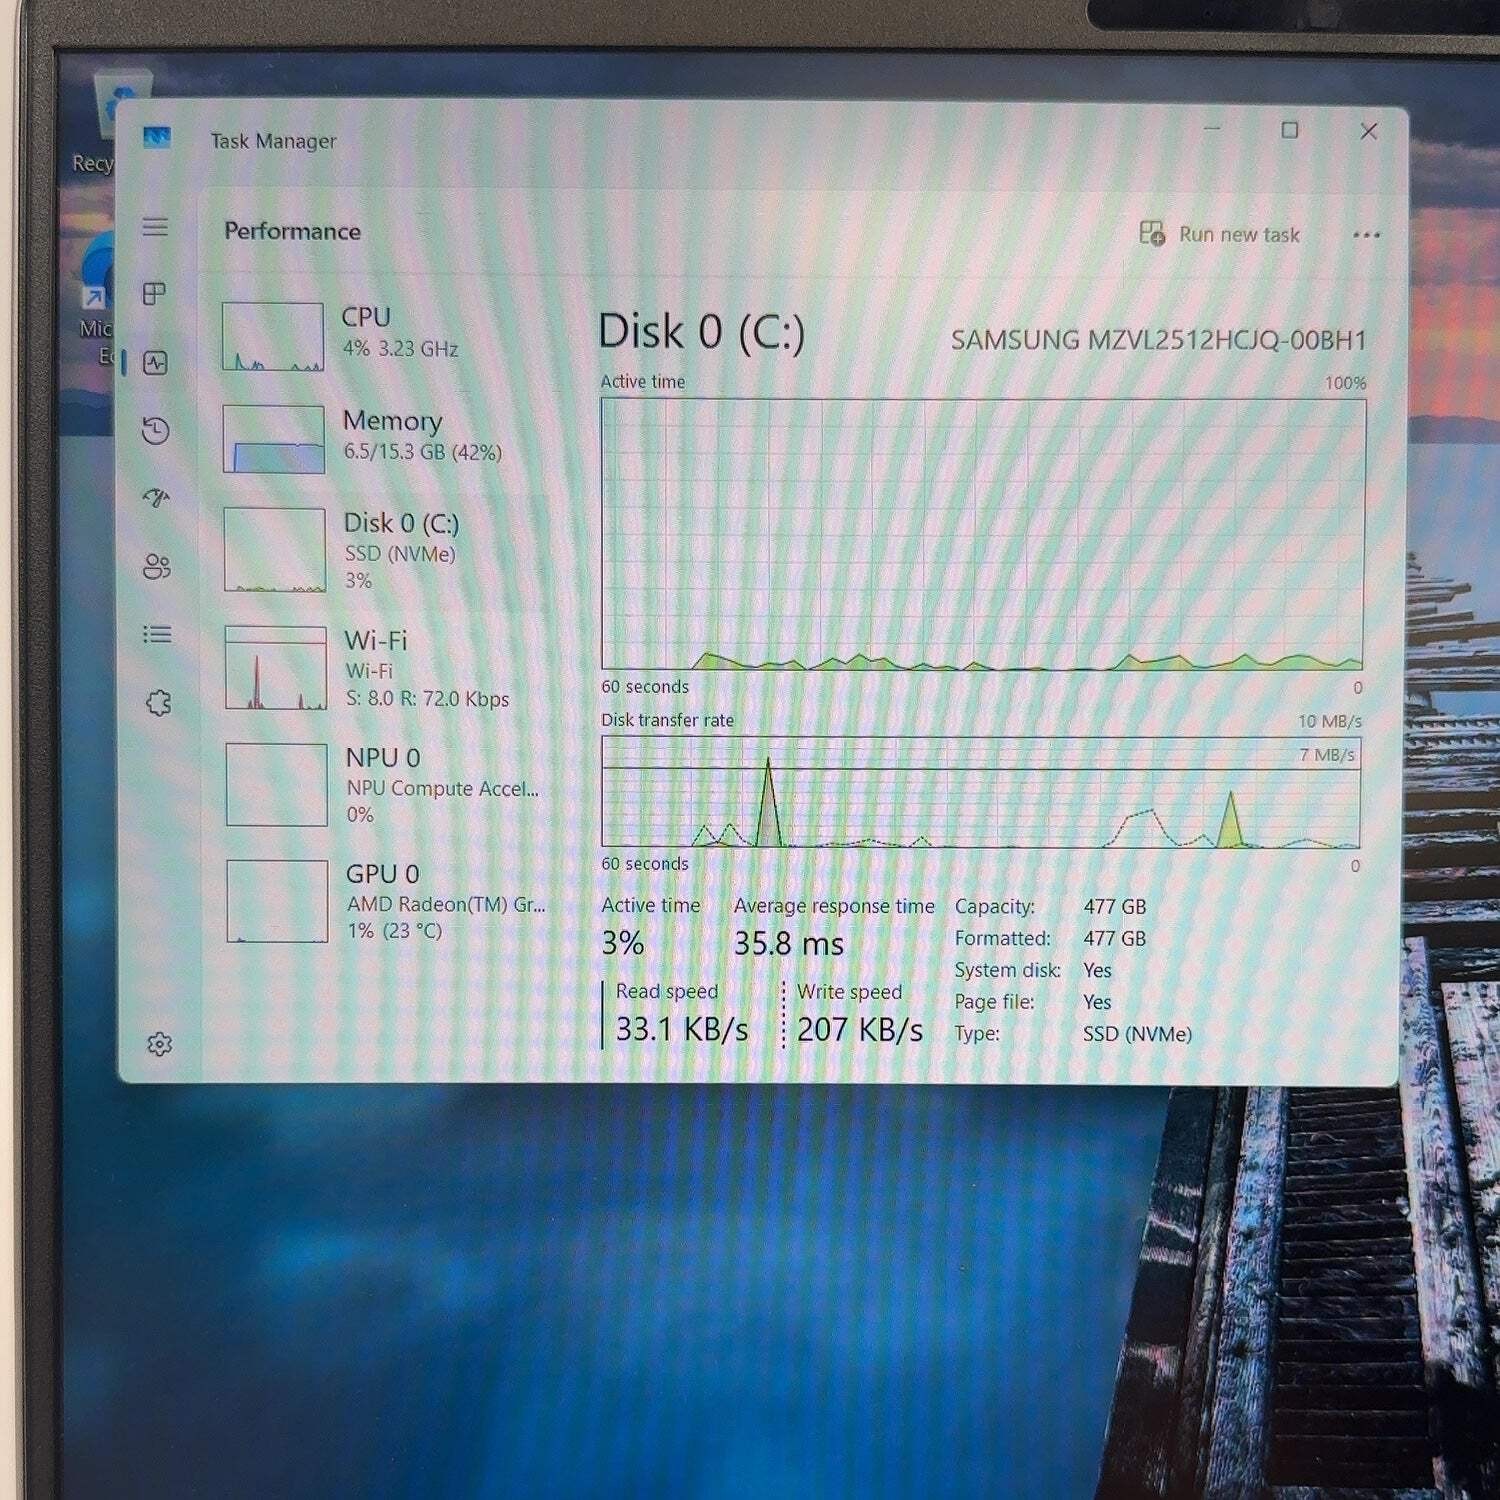Open the App history icon in sidebar

click(x=156, y=430)
